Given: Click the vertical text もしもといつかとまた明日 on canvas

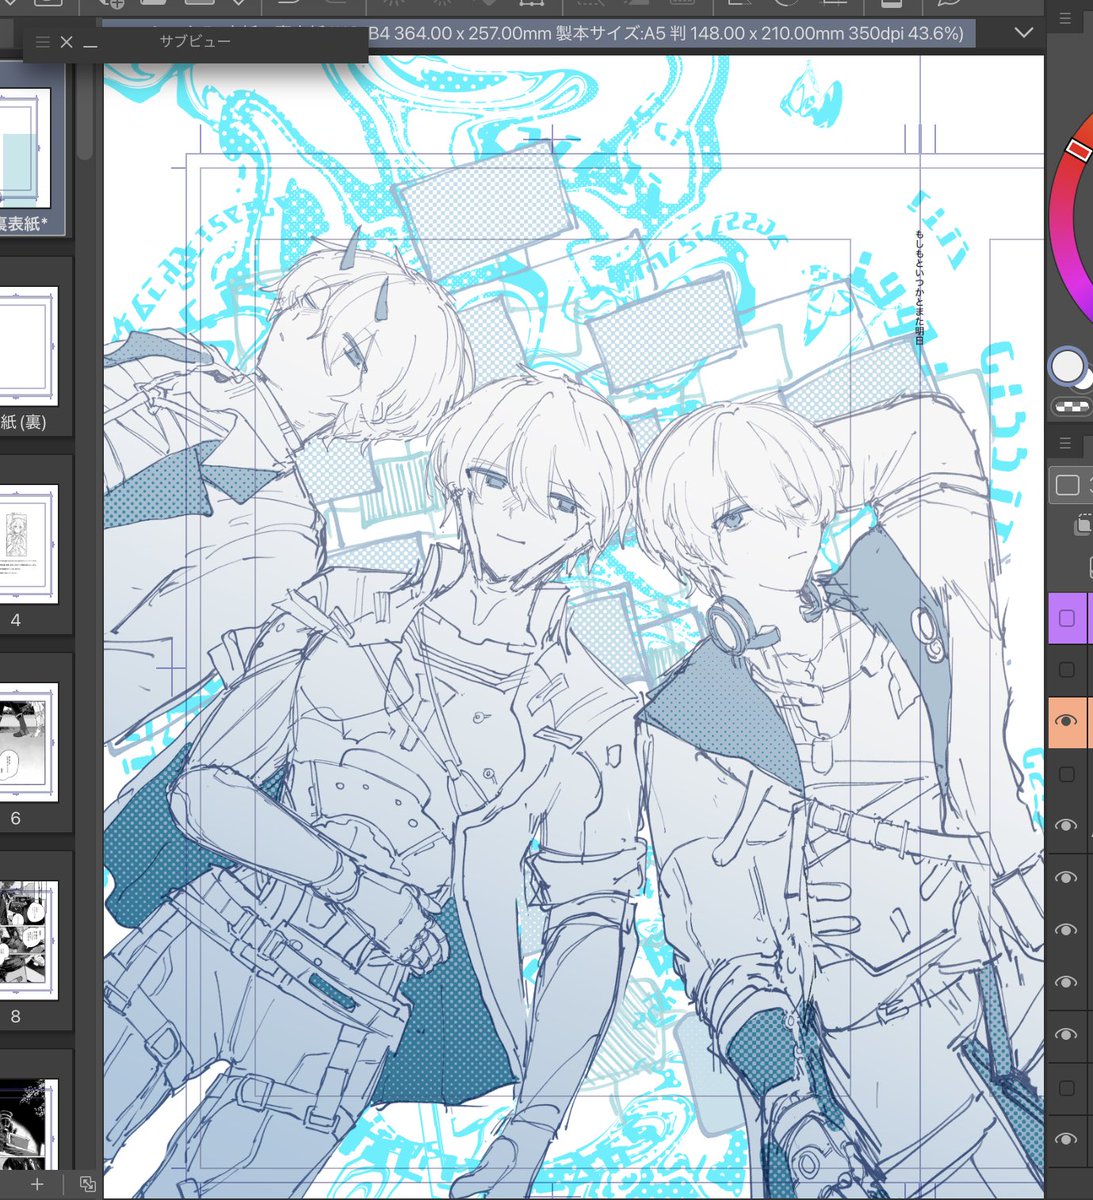Looking at the screenshot, I should [x=920, y=287].
